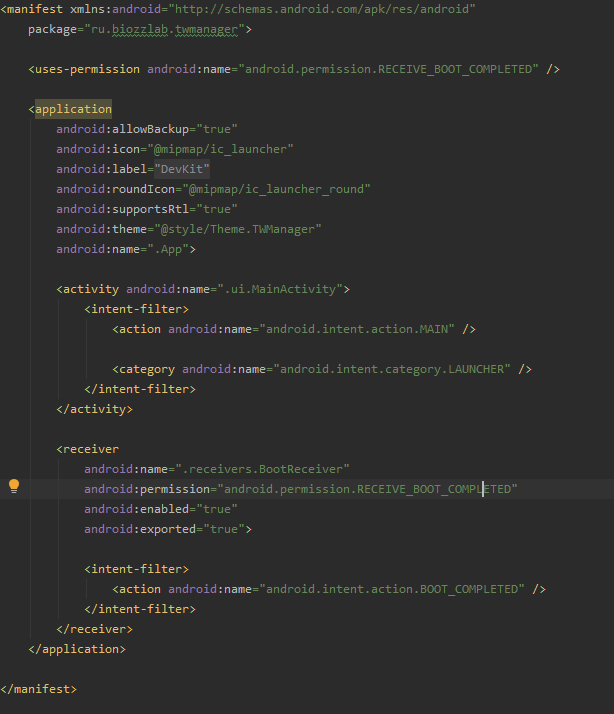Click the yellow lightbulb quick-fix icon
Image resolution: width=614 pixels, height=714 pixels.
coord(14,486)
